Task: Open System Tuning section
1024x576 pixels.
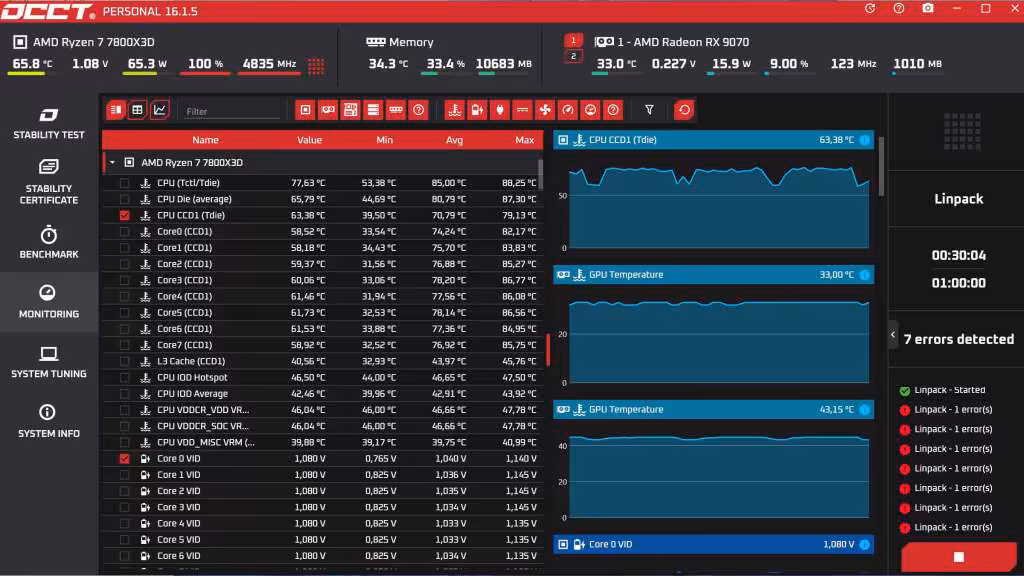Action: pos(49,362)
